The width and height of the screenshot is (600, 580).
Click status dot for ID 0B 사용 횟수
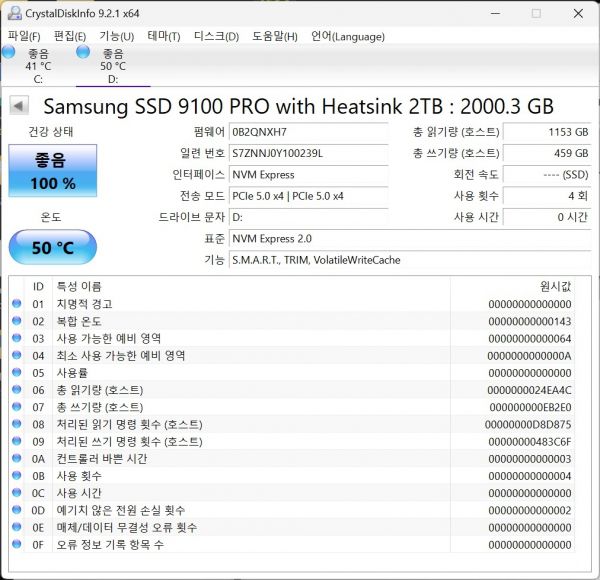16,476
